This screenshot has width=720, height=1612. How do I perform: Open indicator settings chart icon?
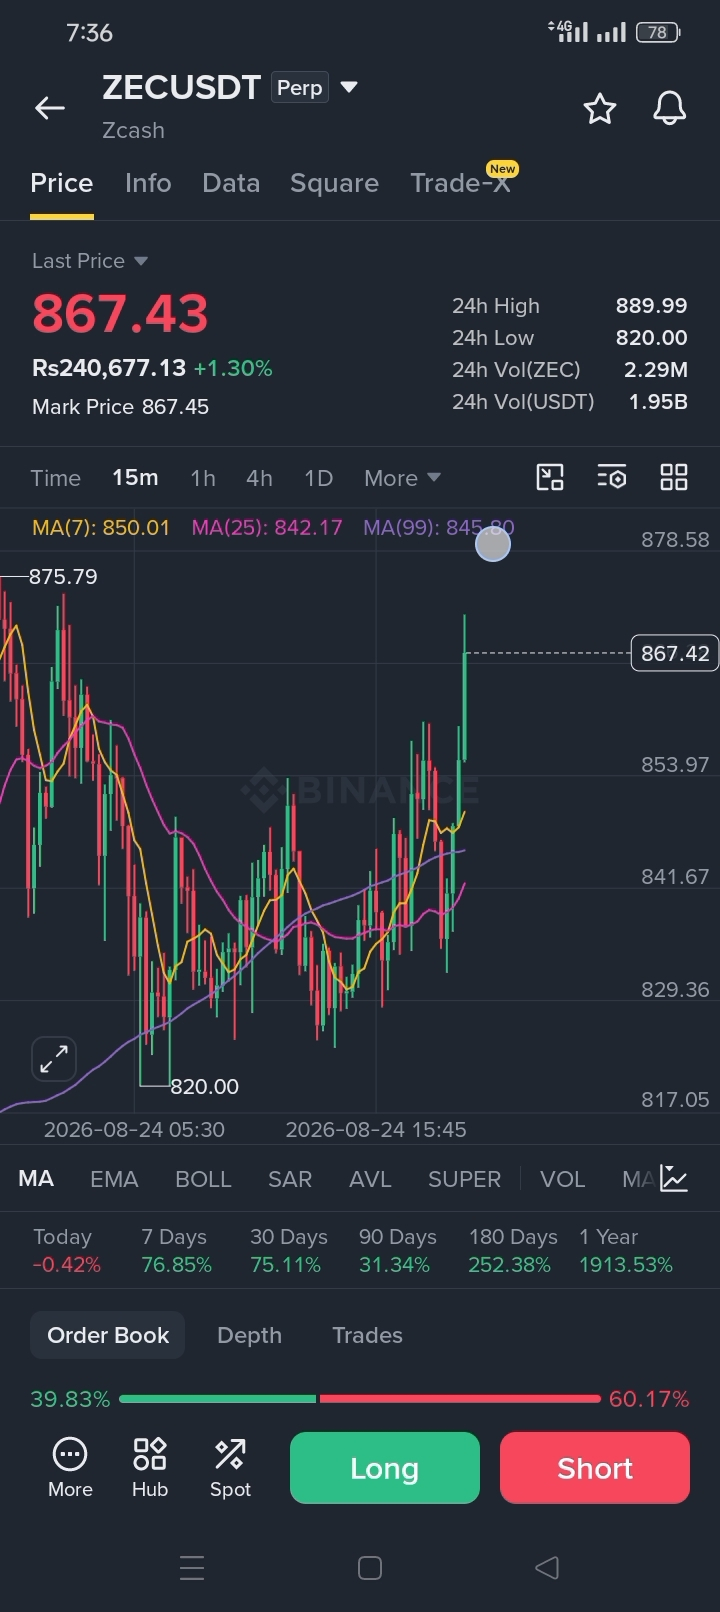tap(674, 1179)
